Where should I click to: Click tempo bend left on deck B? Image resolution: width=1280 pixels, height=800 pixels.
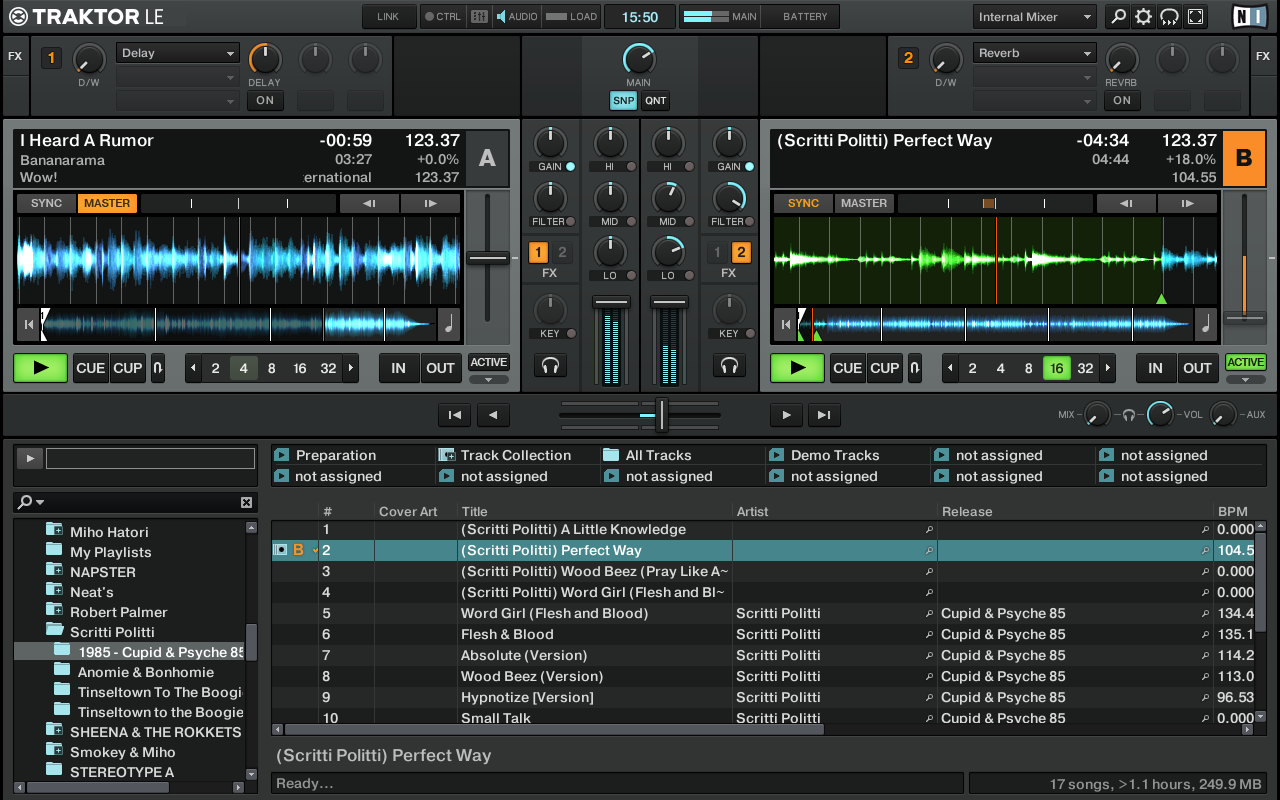point(1126,203)
